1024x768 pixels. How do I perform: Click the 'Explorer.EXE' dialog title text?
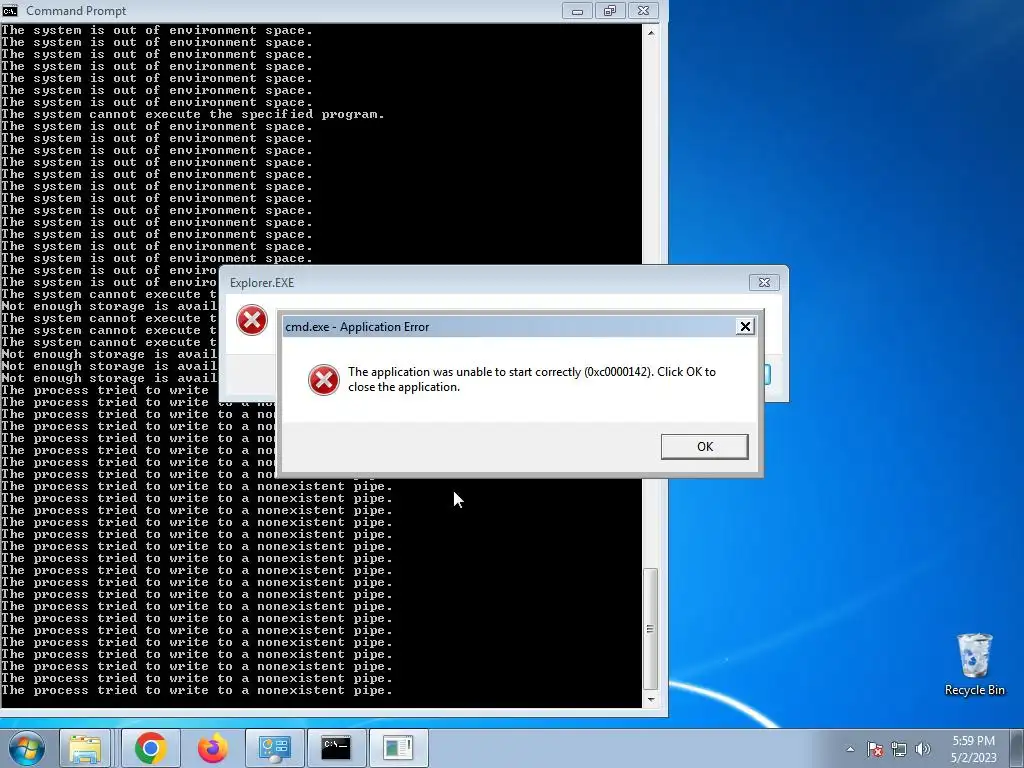point(262,283)
